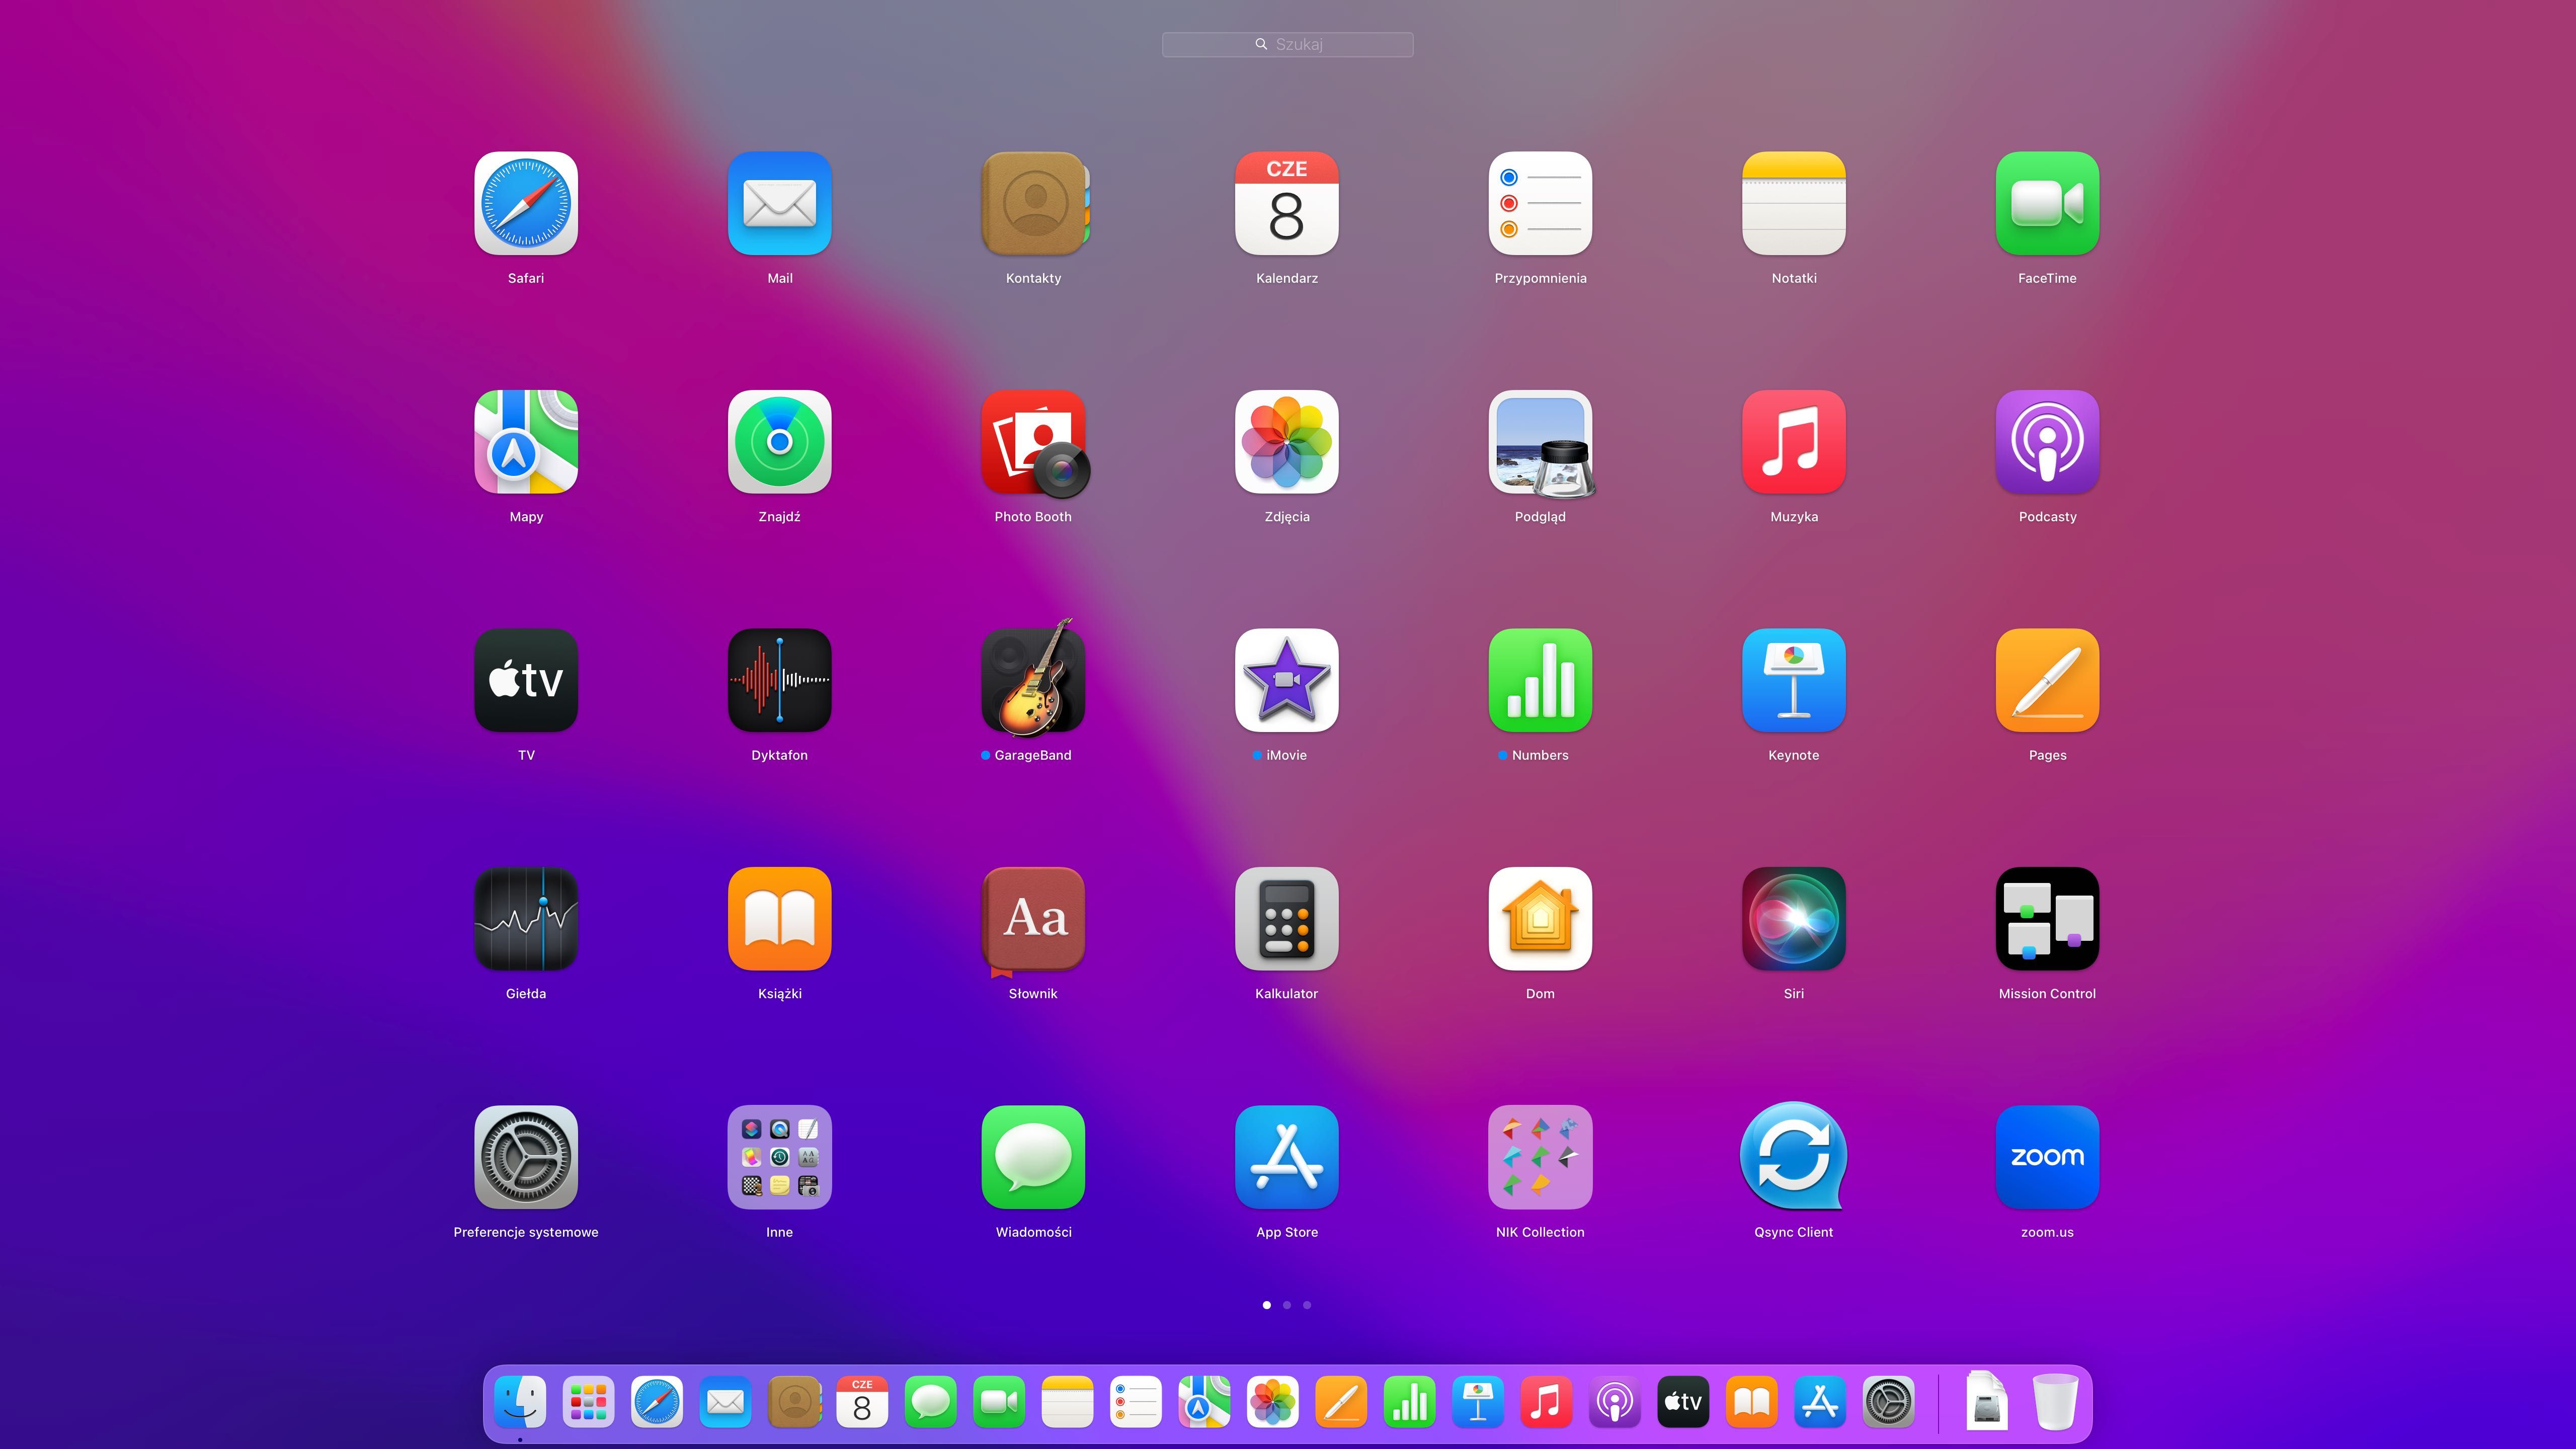This screenshot has height=1449, width=2576.
Task: Activate Siri from Launchpad
Action: (1794, 919)
